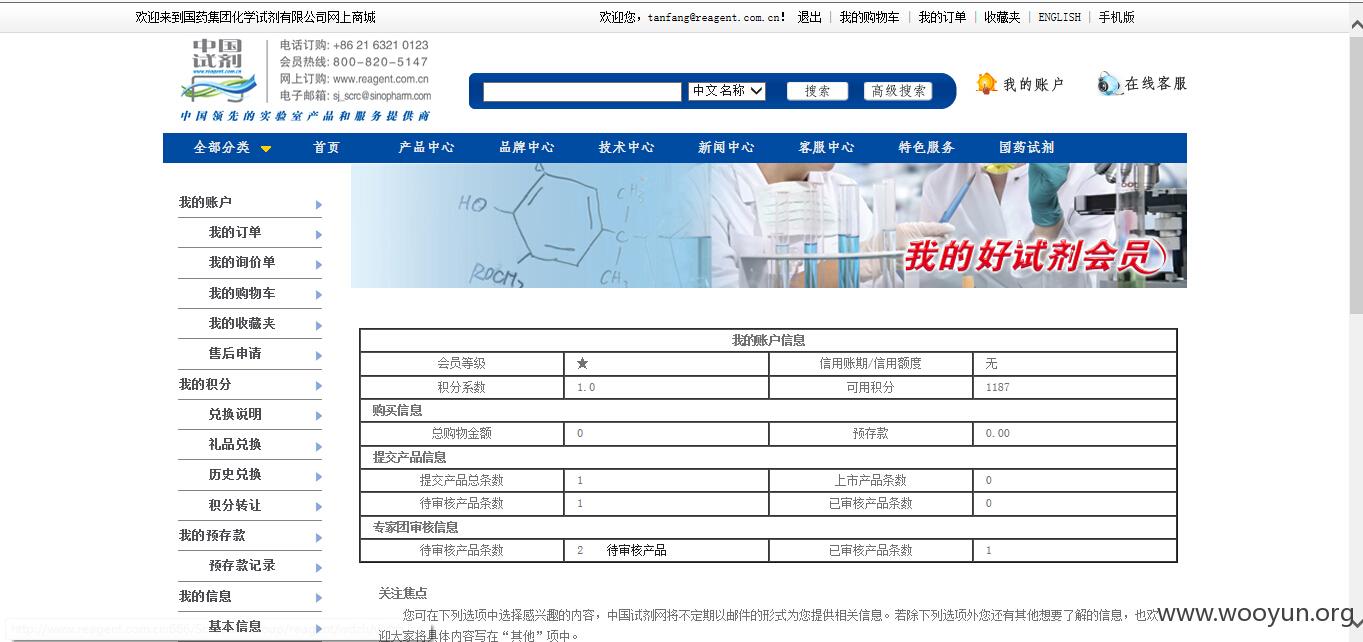Open 售后申请 in sidebar
1363x642 pixels.
point(235,353)
